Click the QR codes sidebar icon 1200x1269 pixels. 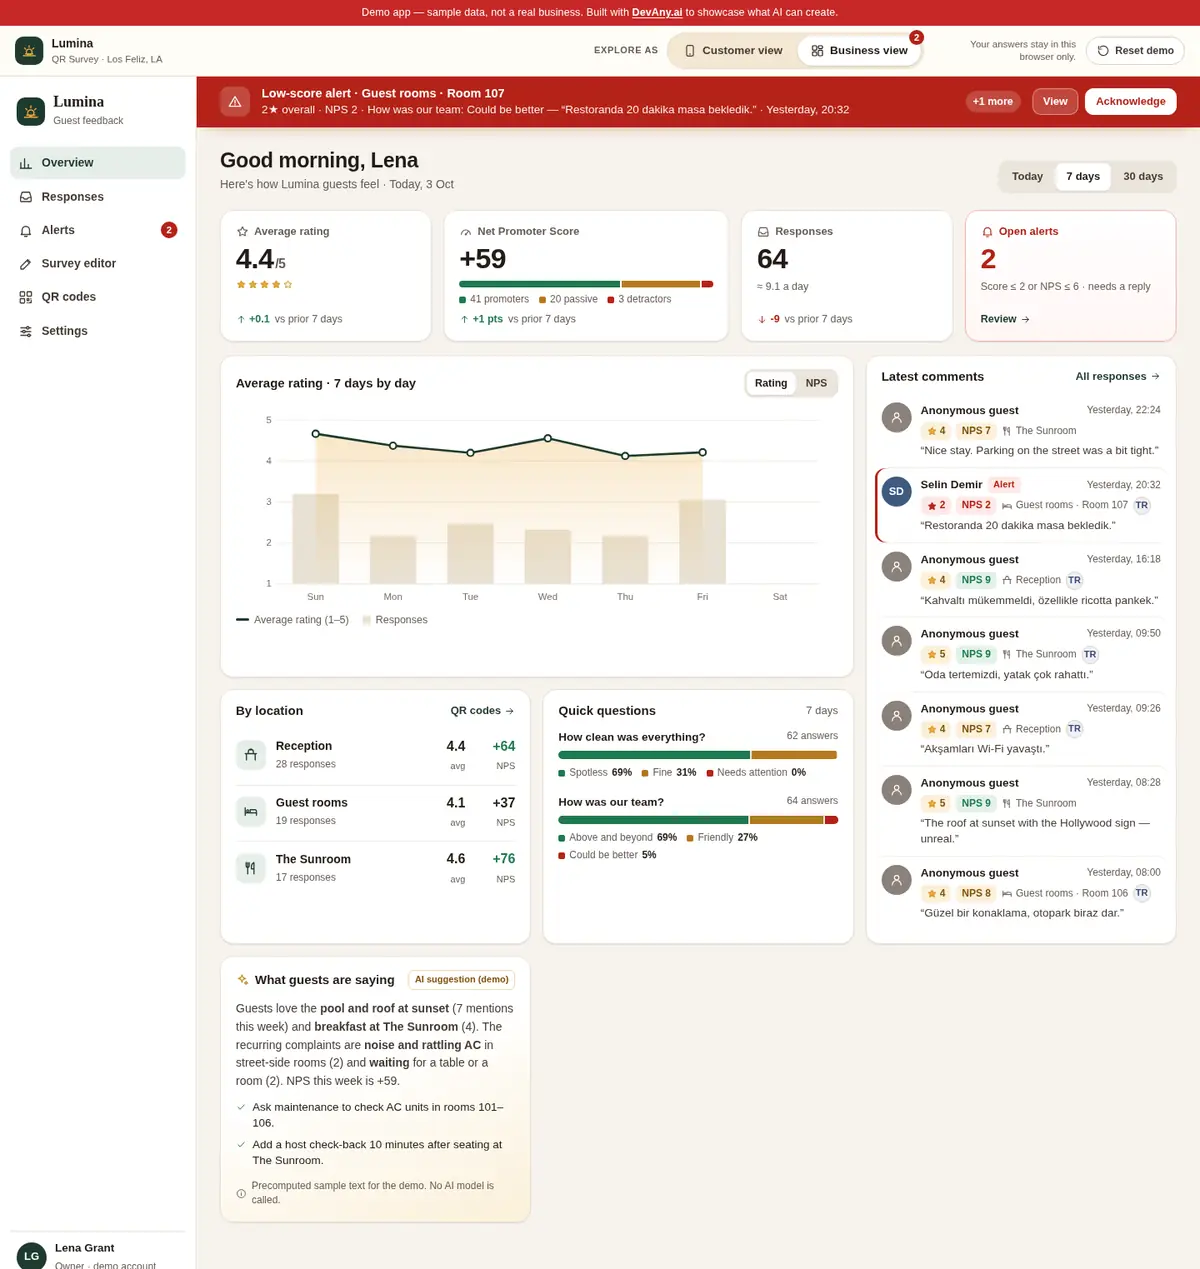tap(26, 297)
